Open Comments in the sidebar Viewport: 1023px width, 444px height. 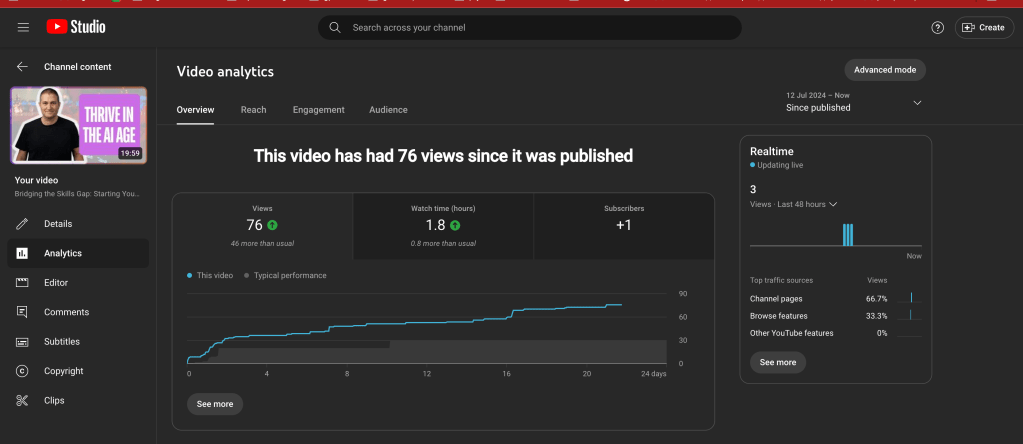click(78, 312)
